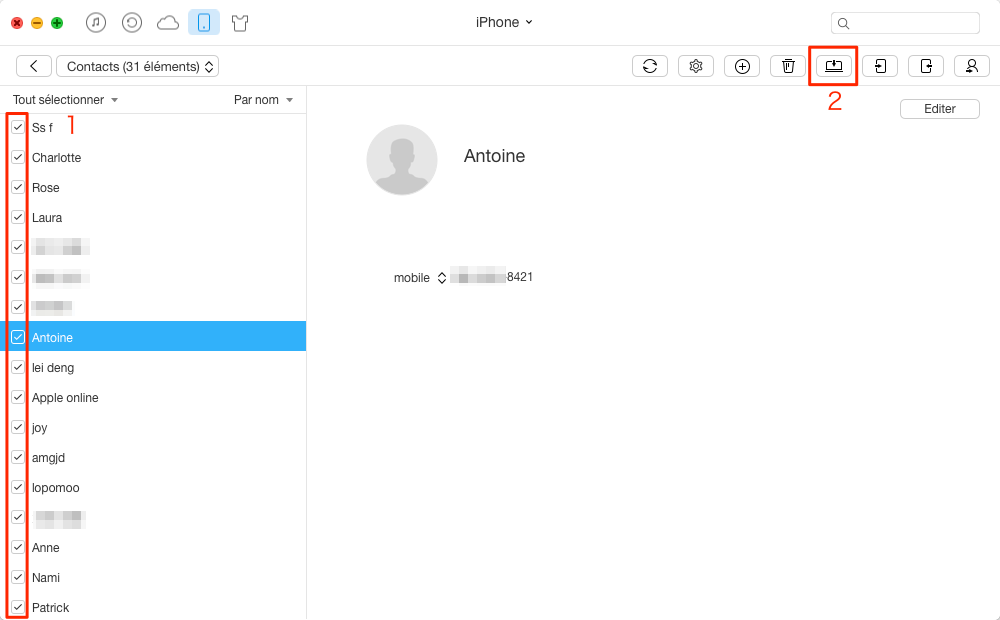Viewport: 1000px width, 620px height.
Task: Select the Antoine highlighted row
Action: [153, 337]
